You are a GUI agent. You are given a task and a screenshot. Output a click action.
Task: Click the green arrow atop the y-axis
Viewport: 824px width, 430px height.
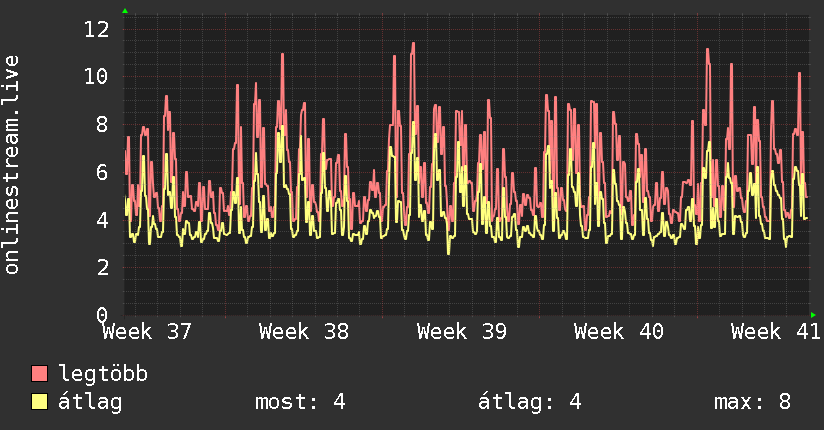coord(125,11)
